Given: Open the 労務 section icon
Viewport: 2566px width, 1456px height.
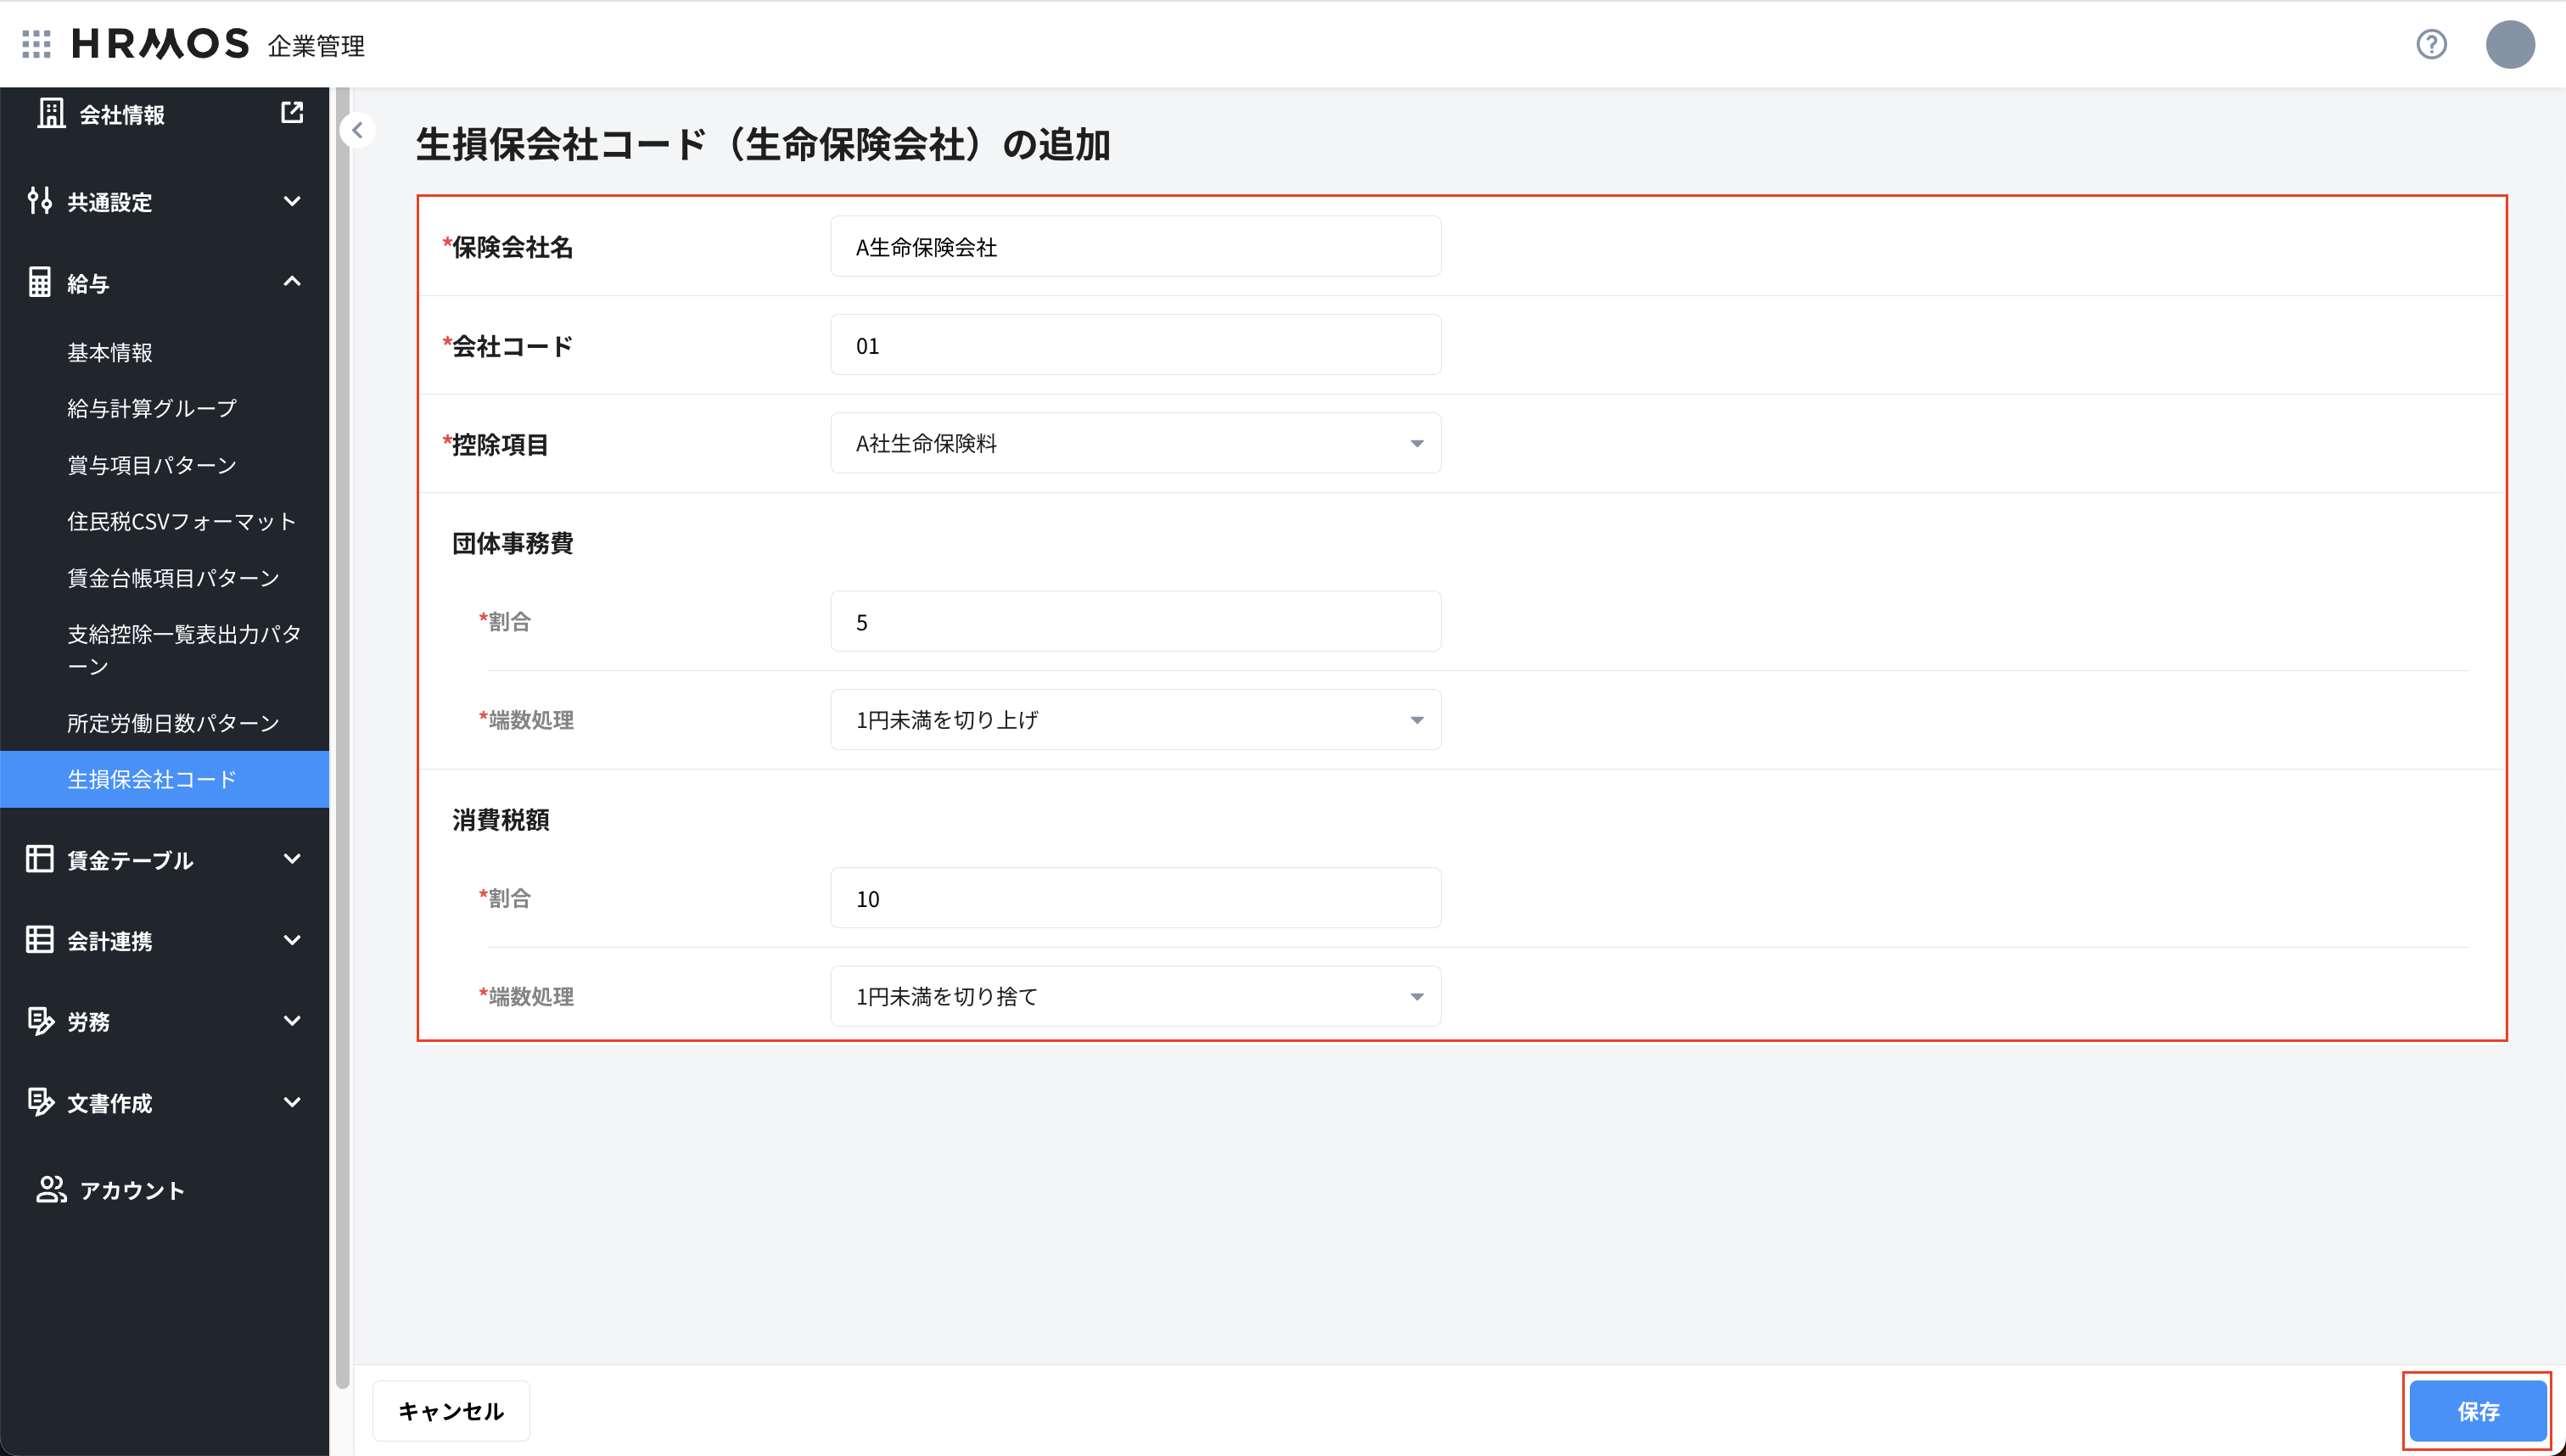Looking at the screenshot, I should (x=40, y=1020).
